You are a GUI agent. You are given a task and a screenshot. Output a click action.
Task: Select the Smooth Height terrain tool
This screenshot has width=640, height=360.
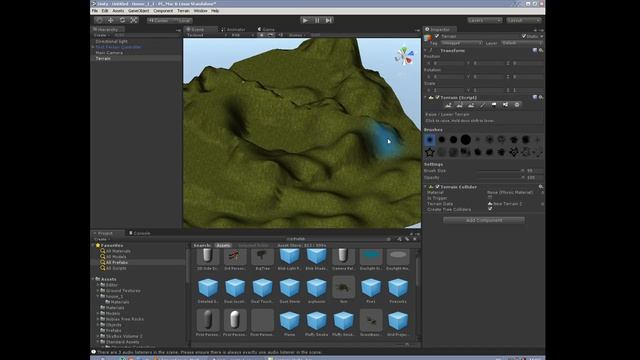(471, 105)
